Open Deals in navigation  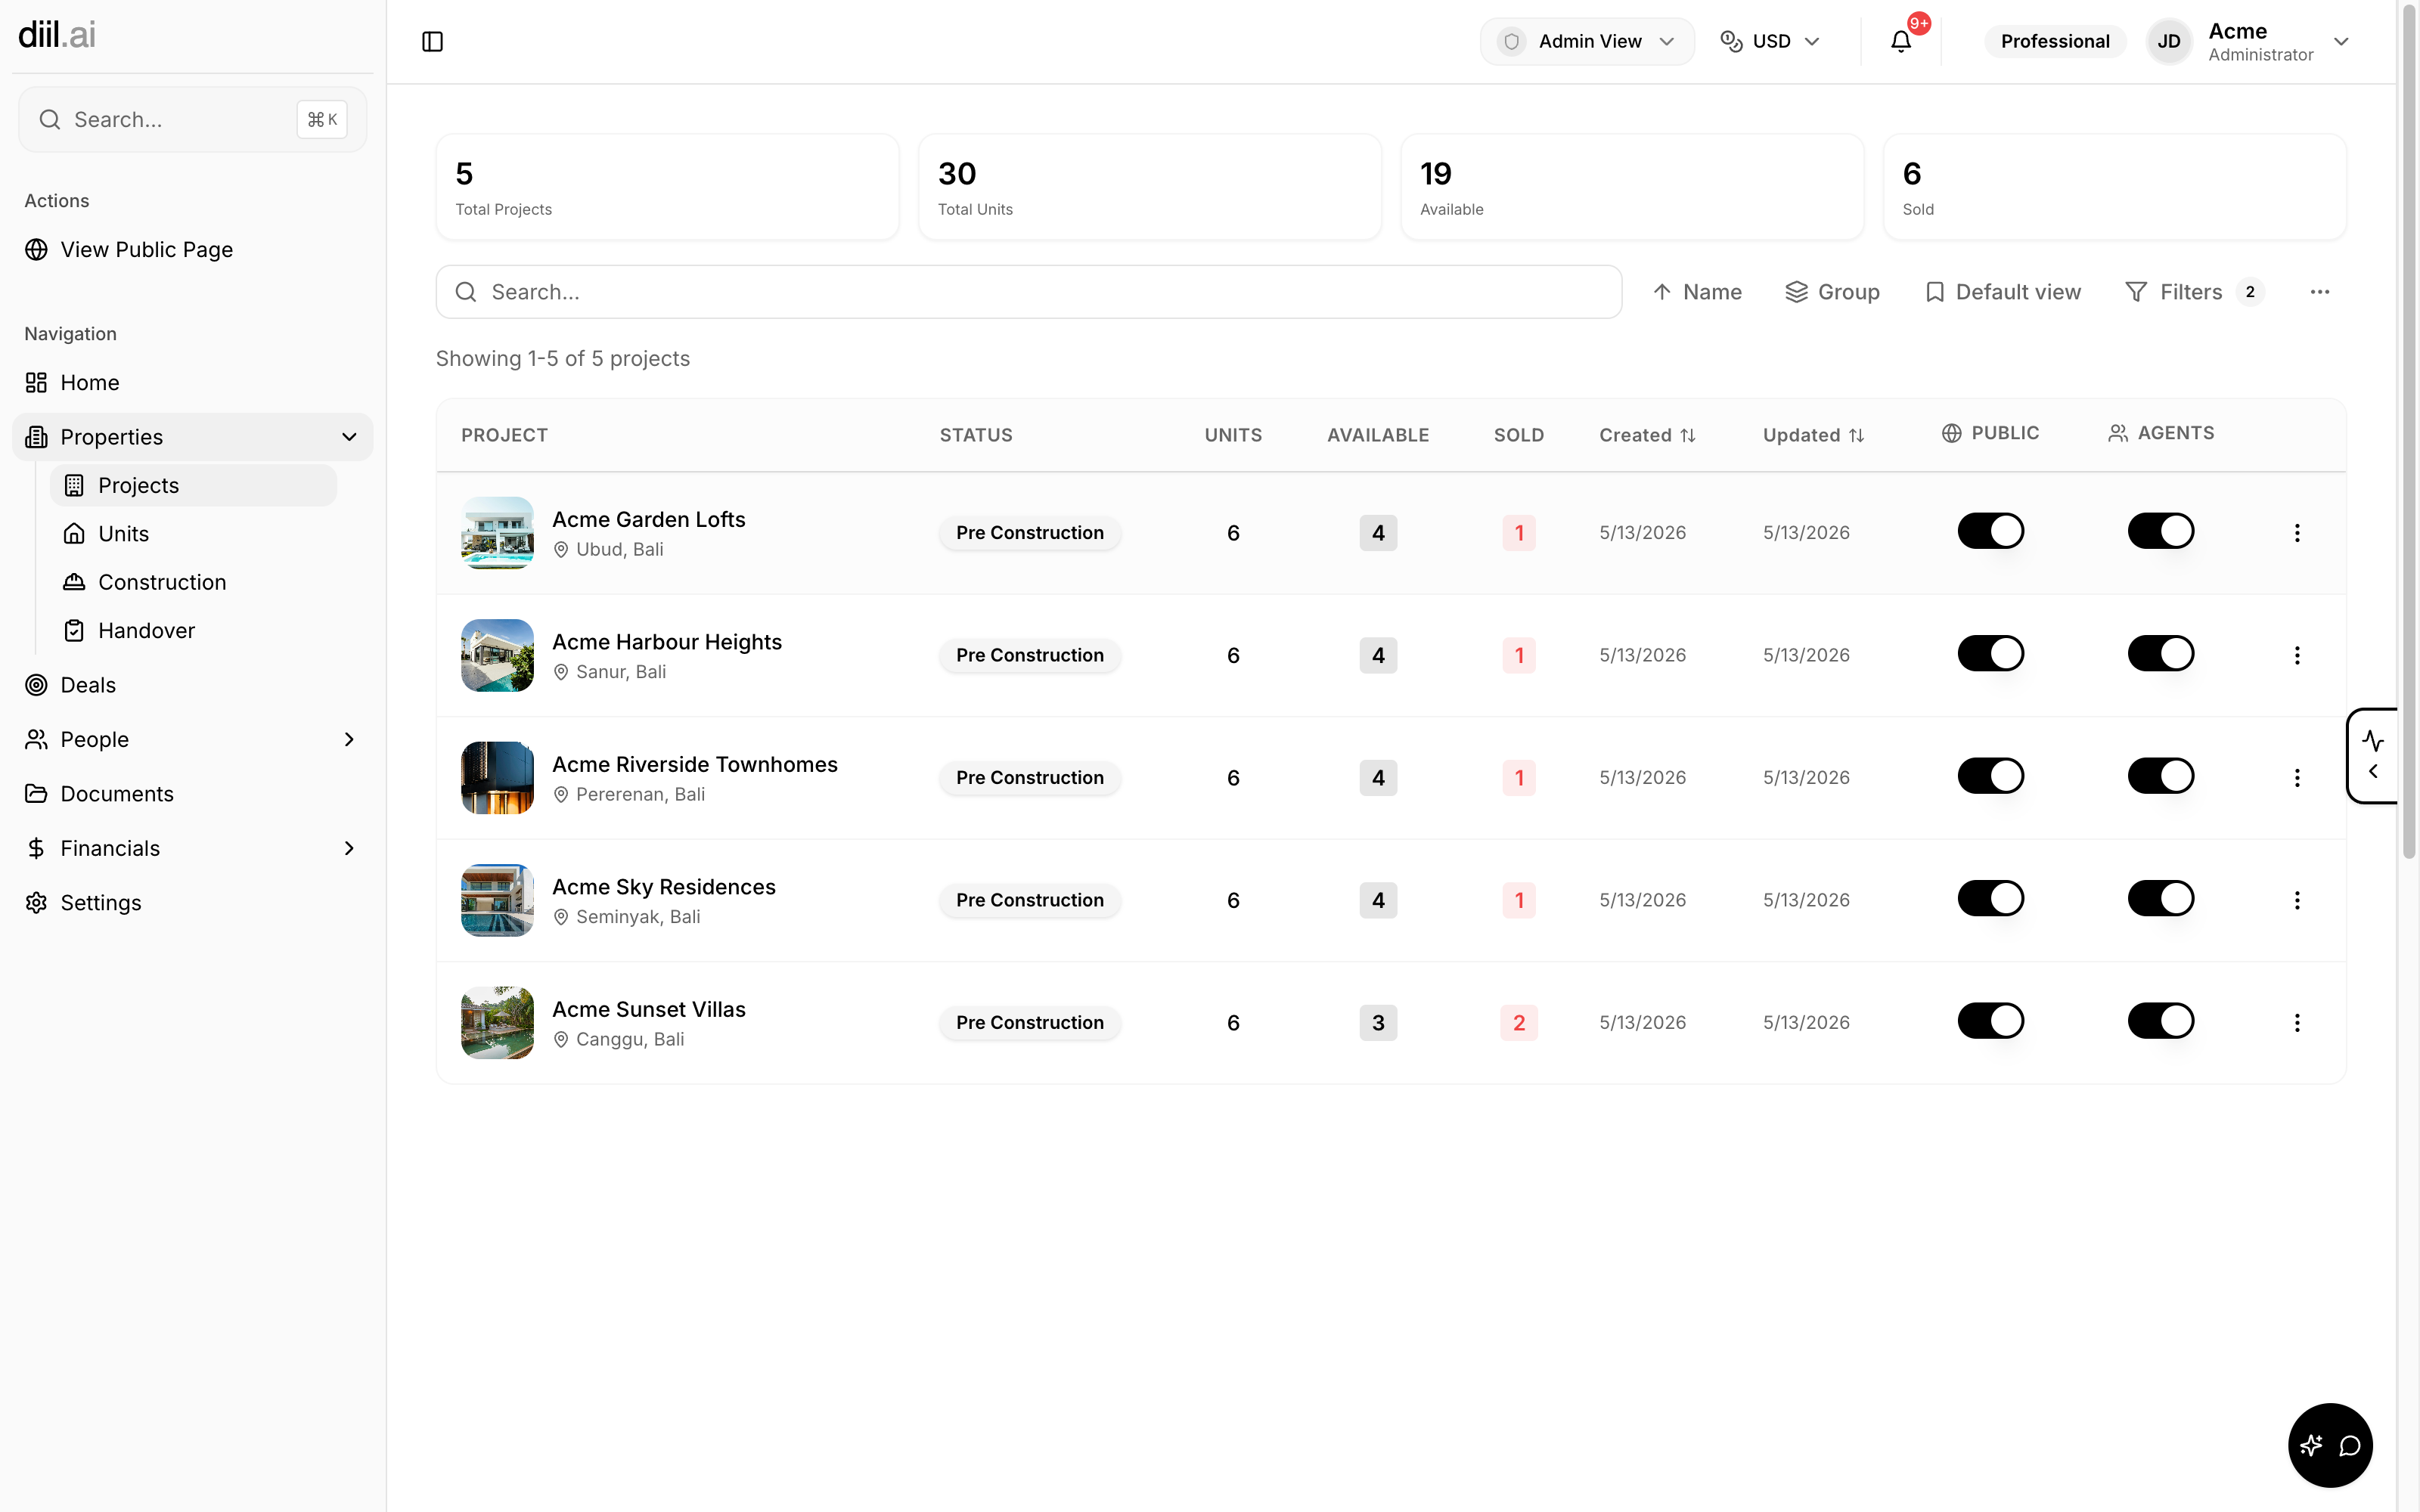click(192, 685)
